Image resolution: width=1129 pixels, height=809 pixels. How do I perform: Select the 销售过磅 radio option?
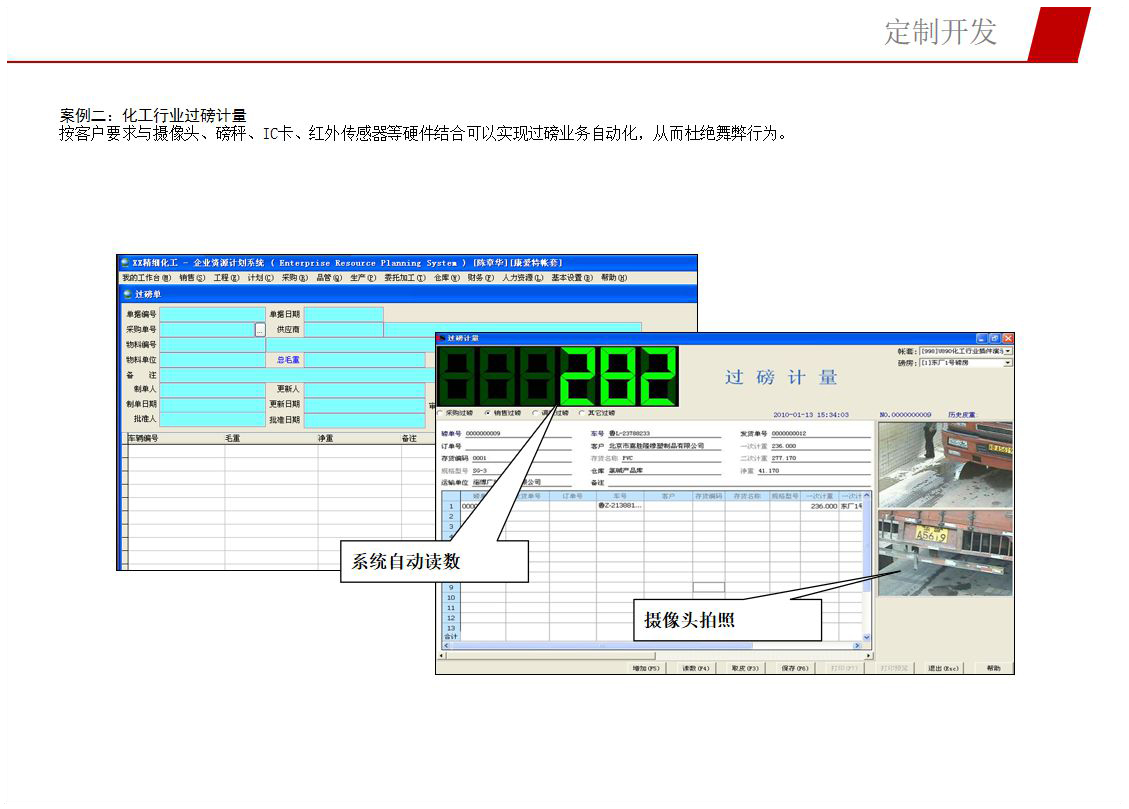pyautogui.click(x=487, y=412)
